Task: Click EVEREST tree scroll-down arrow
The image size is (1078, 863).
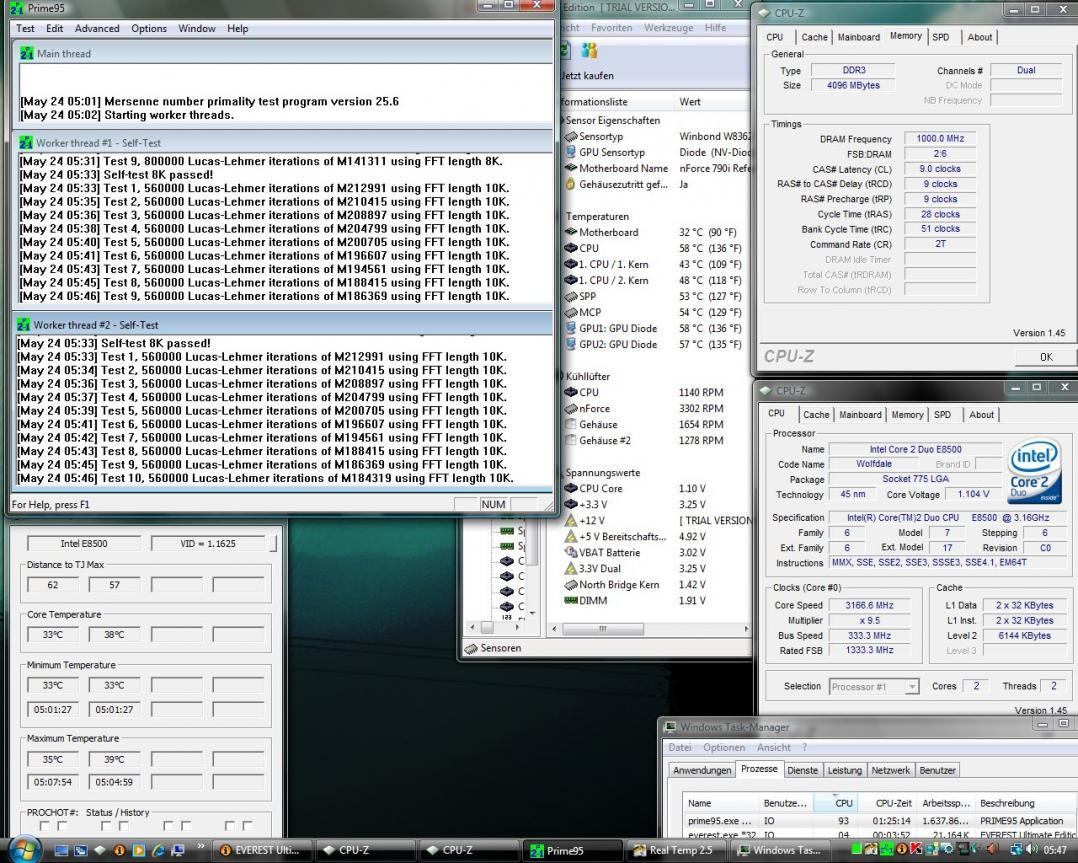Action: pyautogui.click(x=532, y=613)
